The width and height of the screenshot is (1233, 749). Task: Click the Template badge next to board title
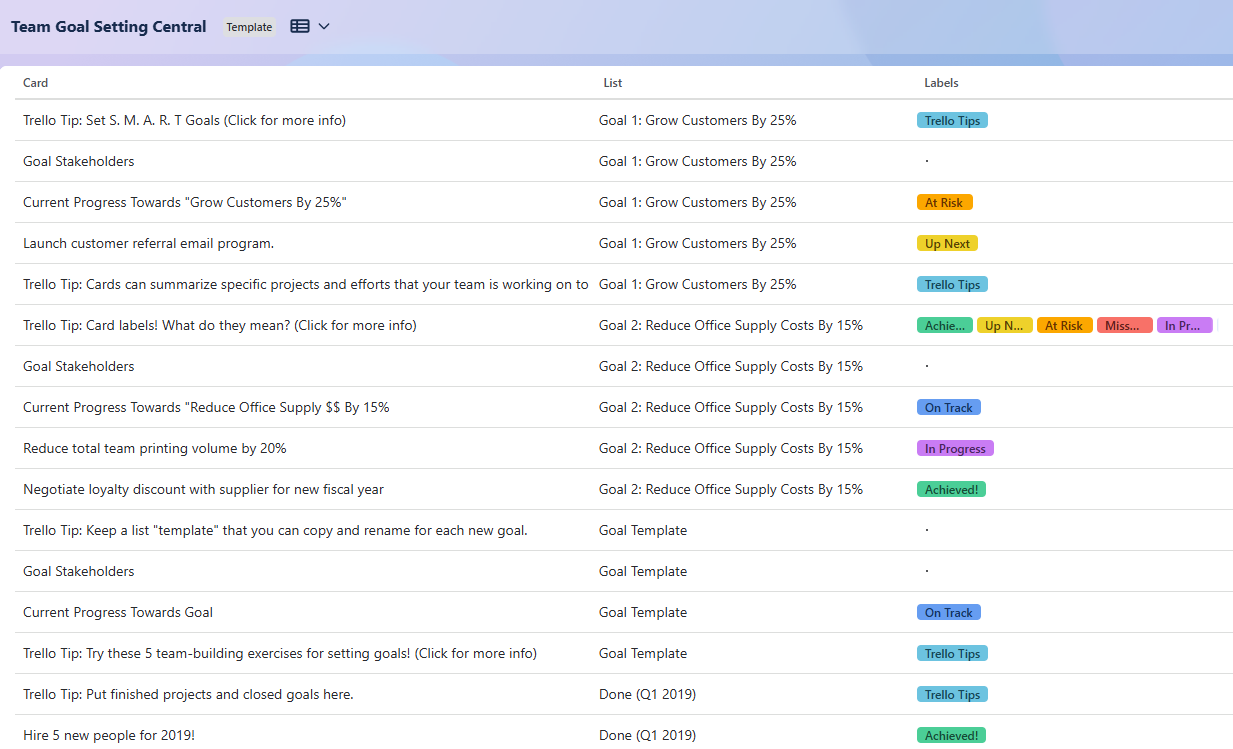(248, 26)
